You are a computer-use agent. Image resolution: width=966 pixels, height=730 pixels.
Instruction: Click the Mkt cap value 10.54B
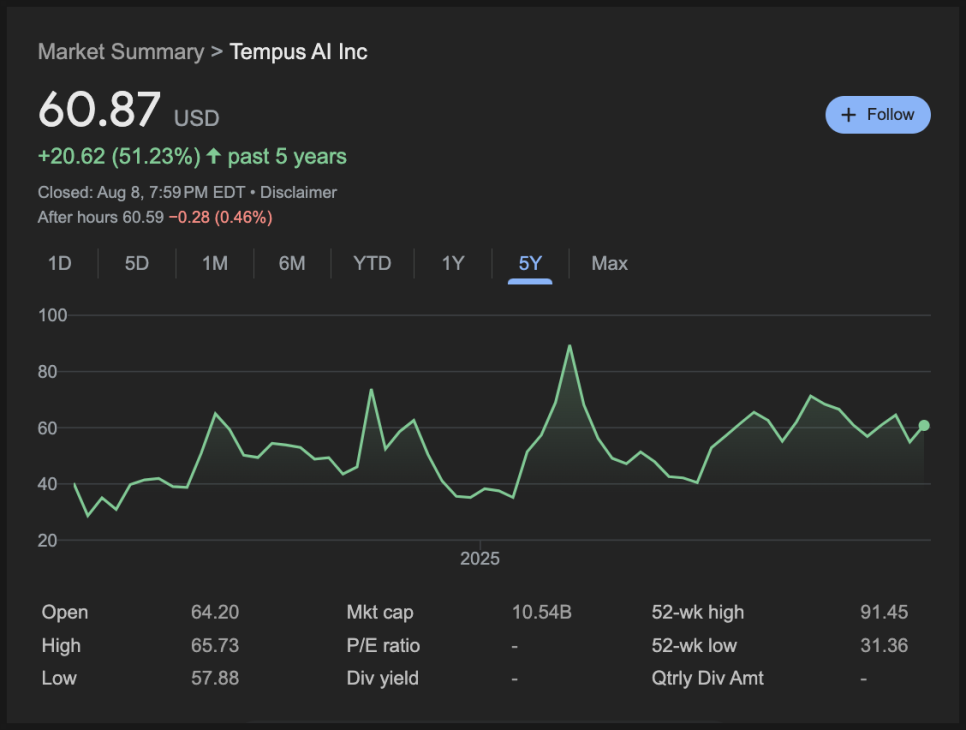(x=542, y=612)
